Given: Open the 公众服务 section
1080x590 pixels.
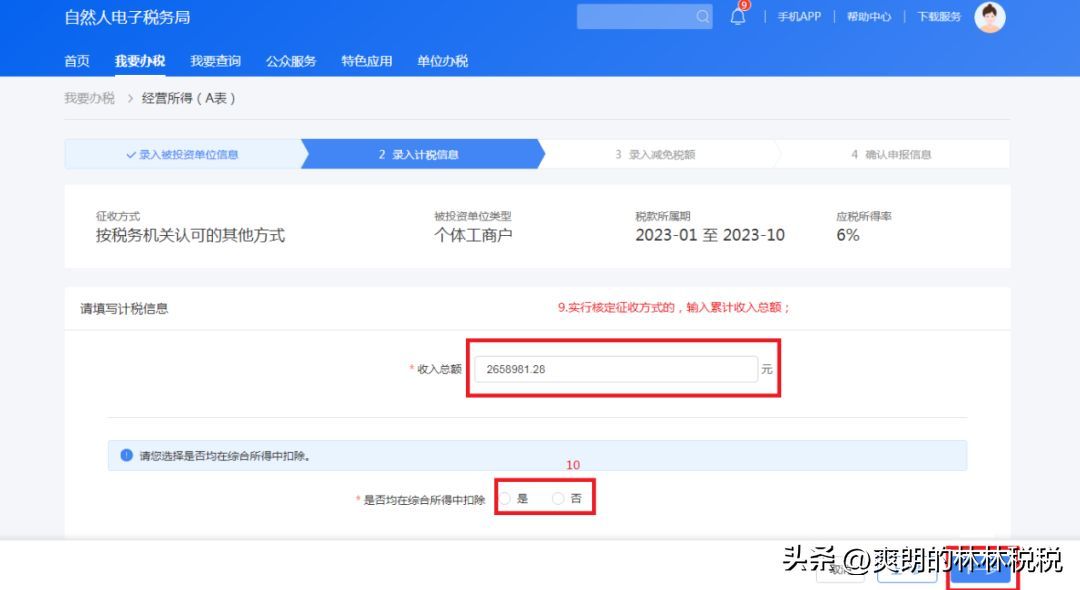Looking at the screenshot, I should point(289,61).
